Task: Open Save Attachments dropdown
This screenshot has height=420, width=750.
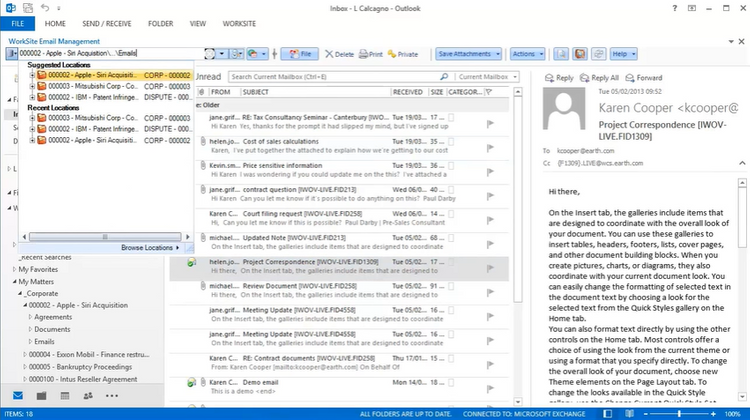Action: [x=468, y=54]
